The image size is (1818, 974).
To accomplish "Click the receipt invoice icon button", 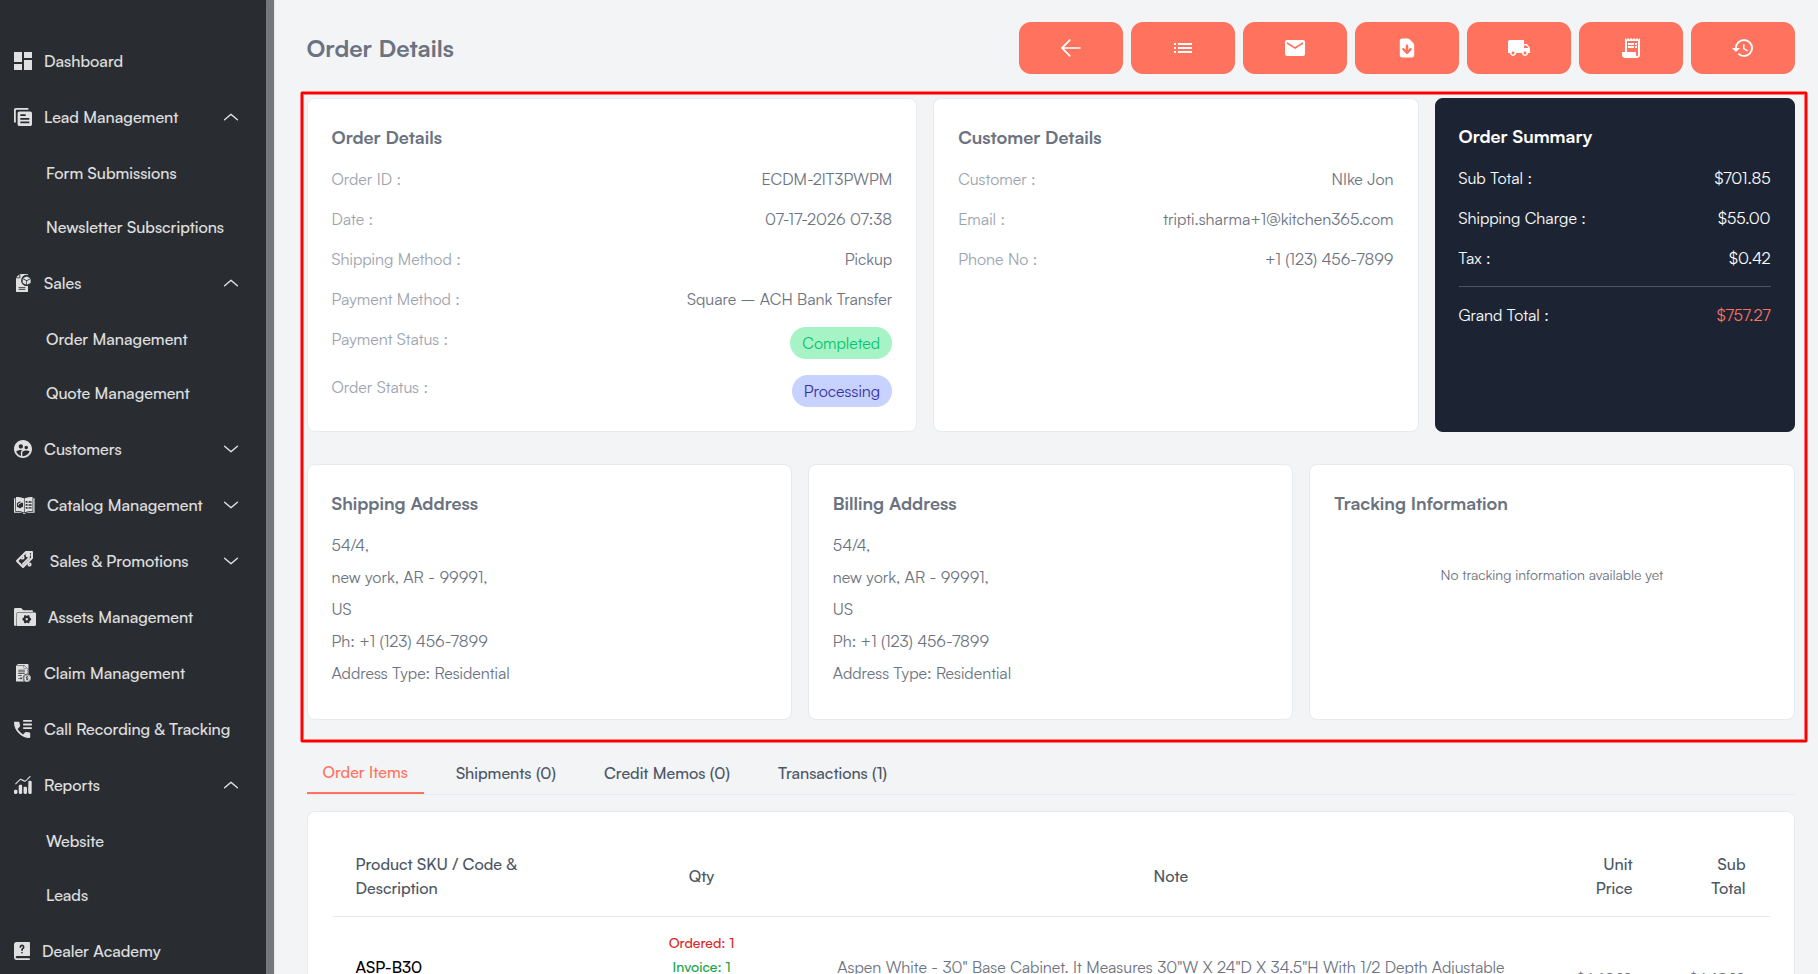I will tap(1630, 48).
